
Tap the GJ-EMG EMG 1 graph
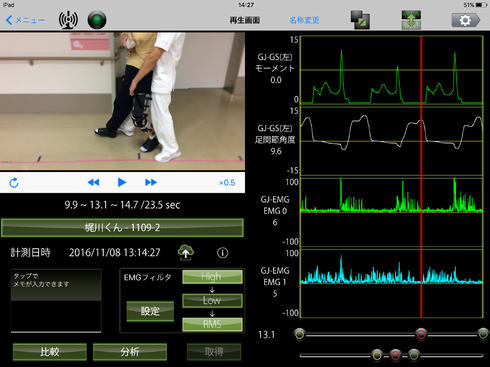[392, 283]
